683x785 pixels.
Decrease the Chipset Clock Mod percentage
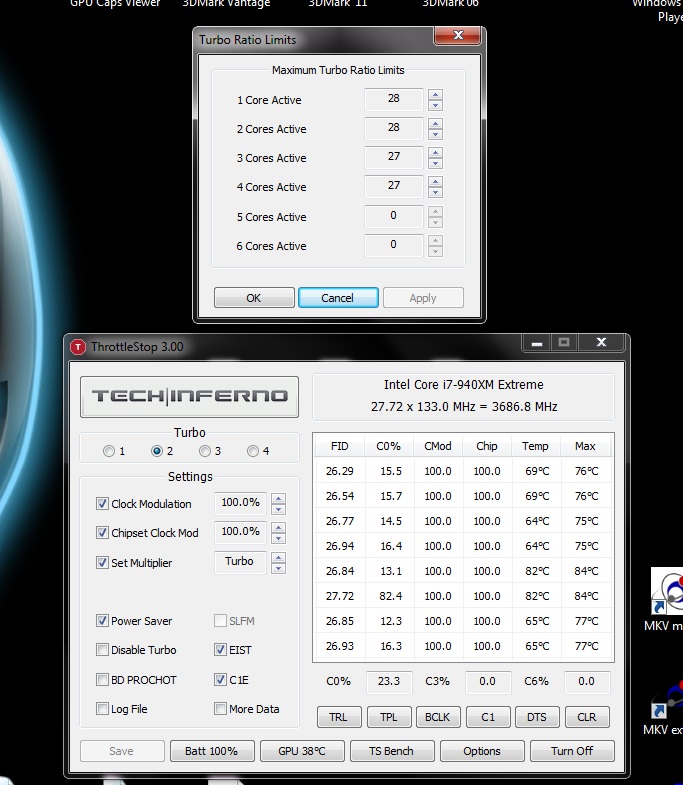coord(278,538)
